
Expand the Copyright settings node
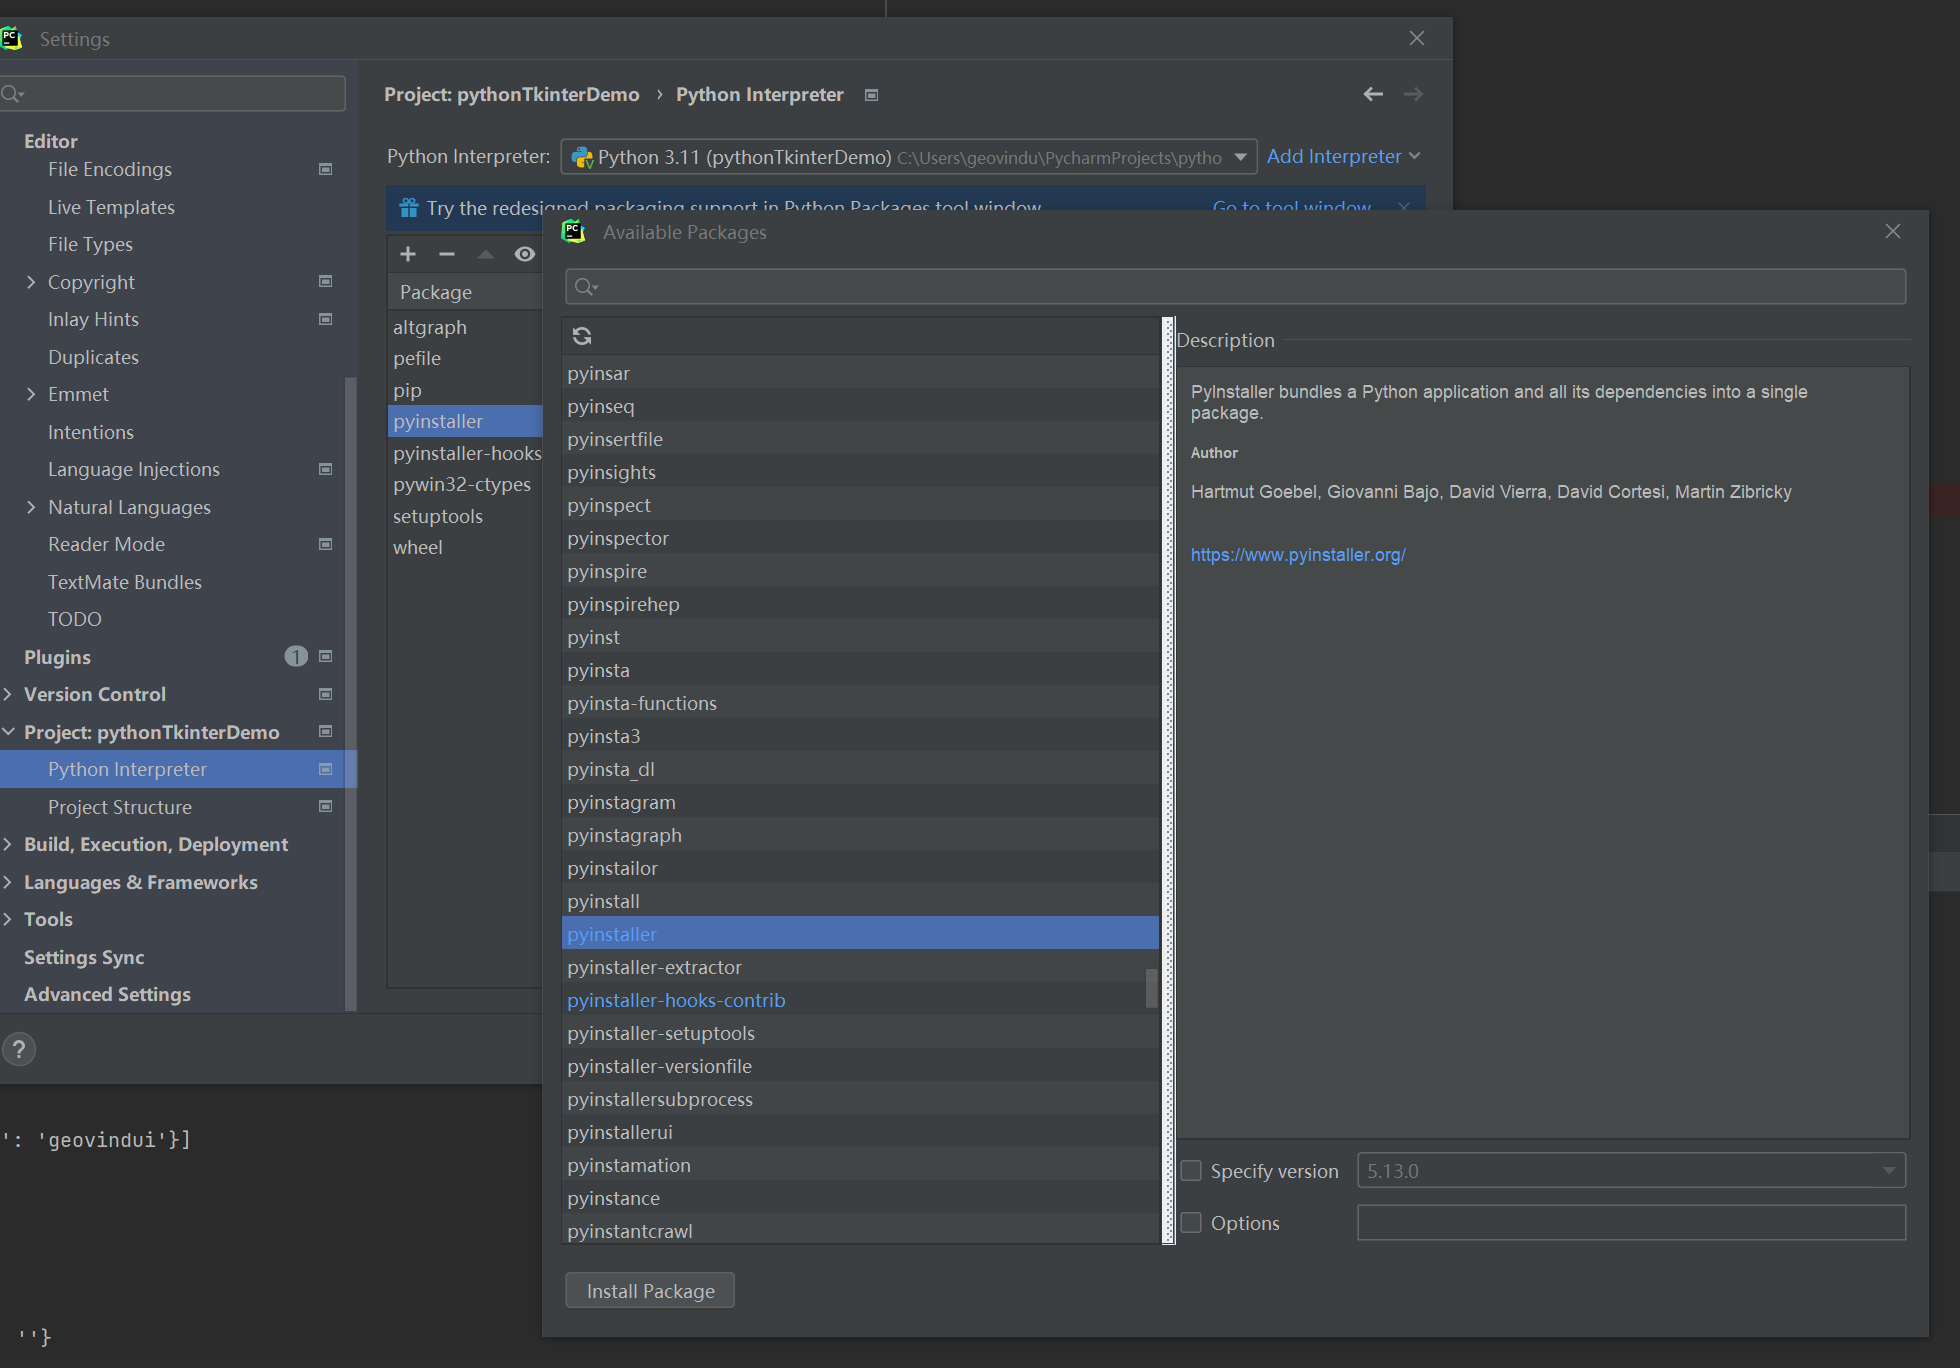(31, 282)
